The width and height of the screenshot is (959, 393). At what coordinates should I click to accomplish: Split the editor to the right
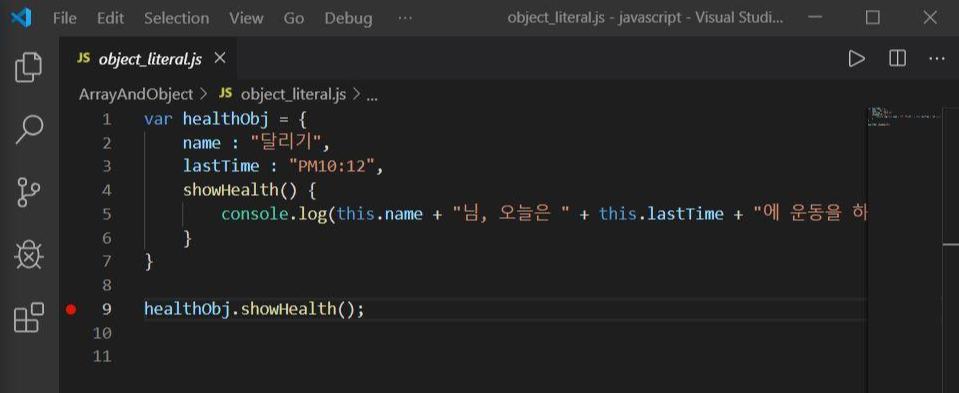pos(897,59)
